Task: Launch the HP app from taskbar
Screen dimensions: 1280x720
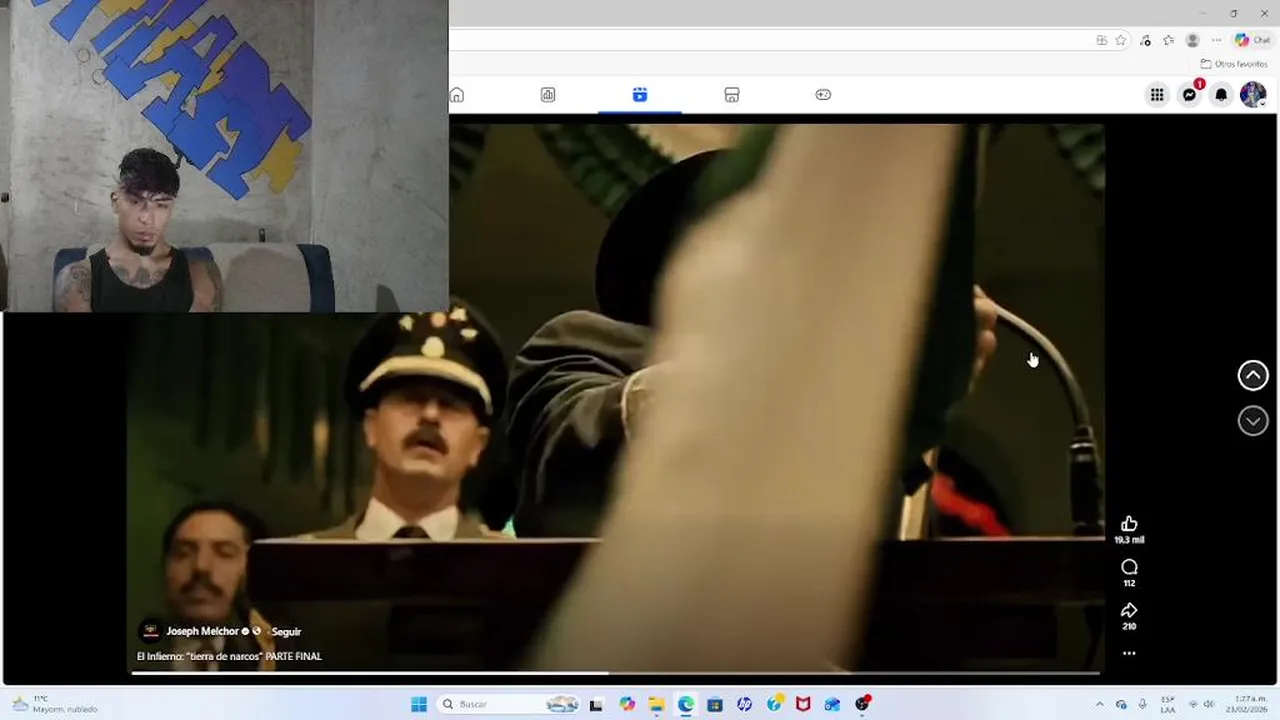Action: click(744, 704)
